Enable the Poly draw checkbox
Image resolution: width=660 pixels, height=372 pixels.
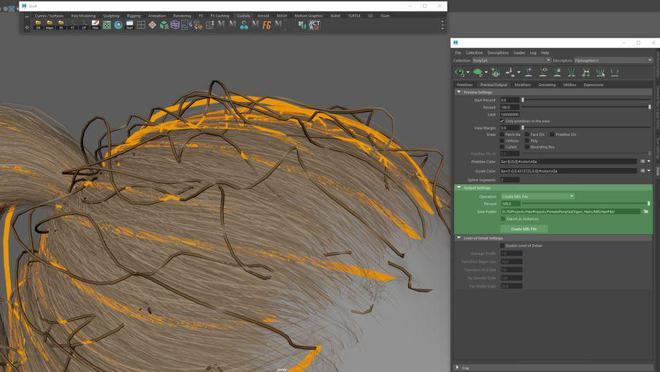[x=527, y=141]
